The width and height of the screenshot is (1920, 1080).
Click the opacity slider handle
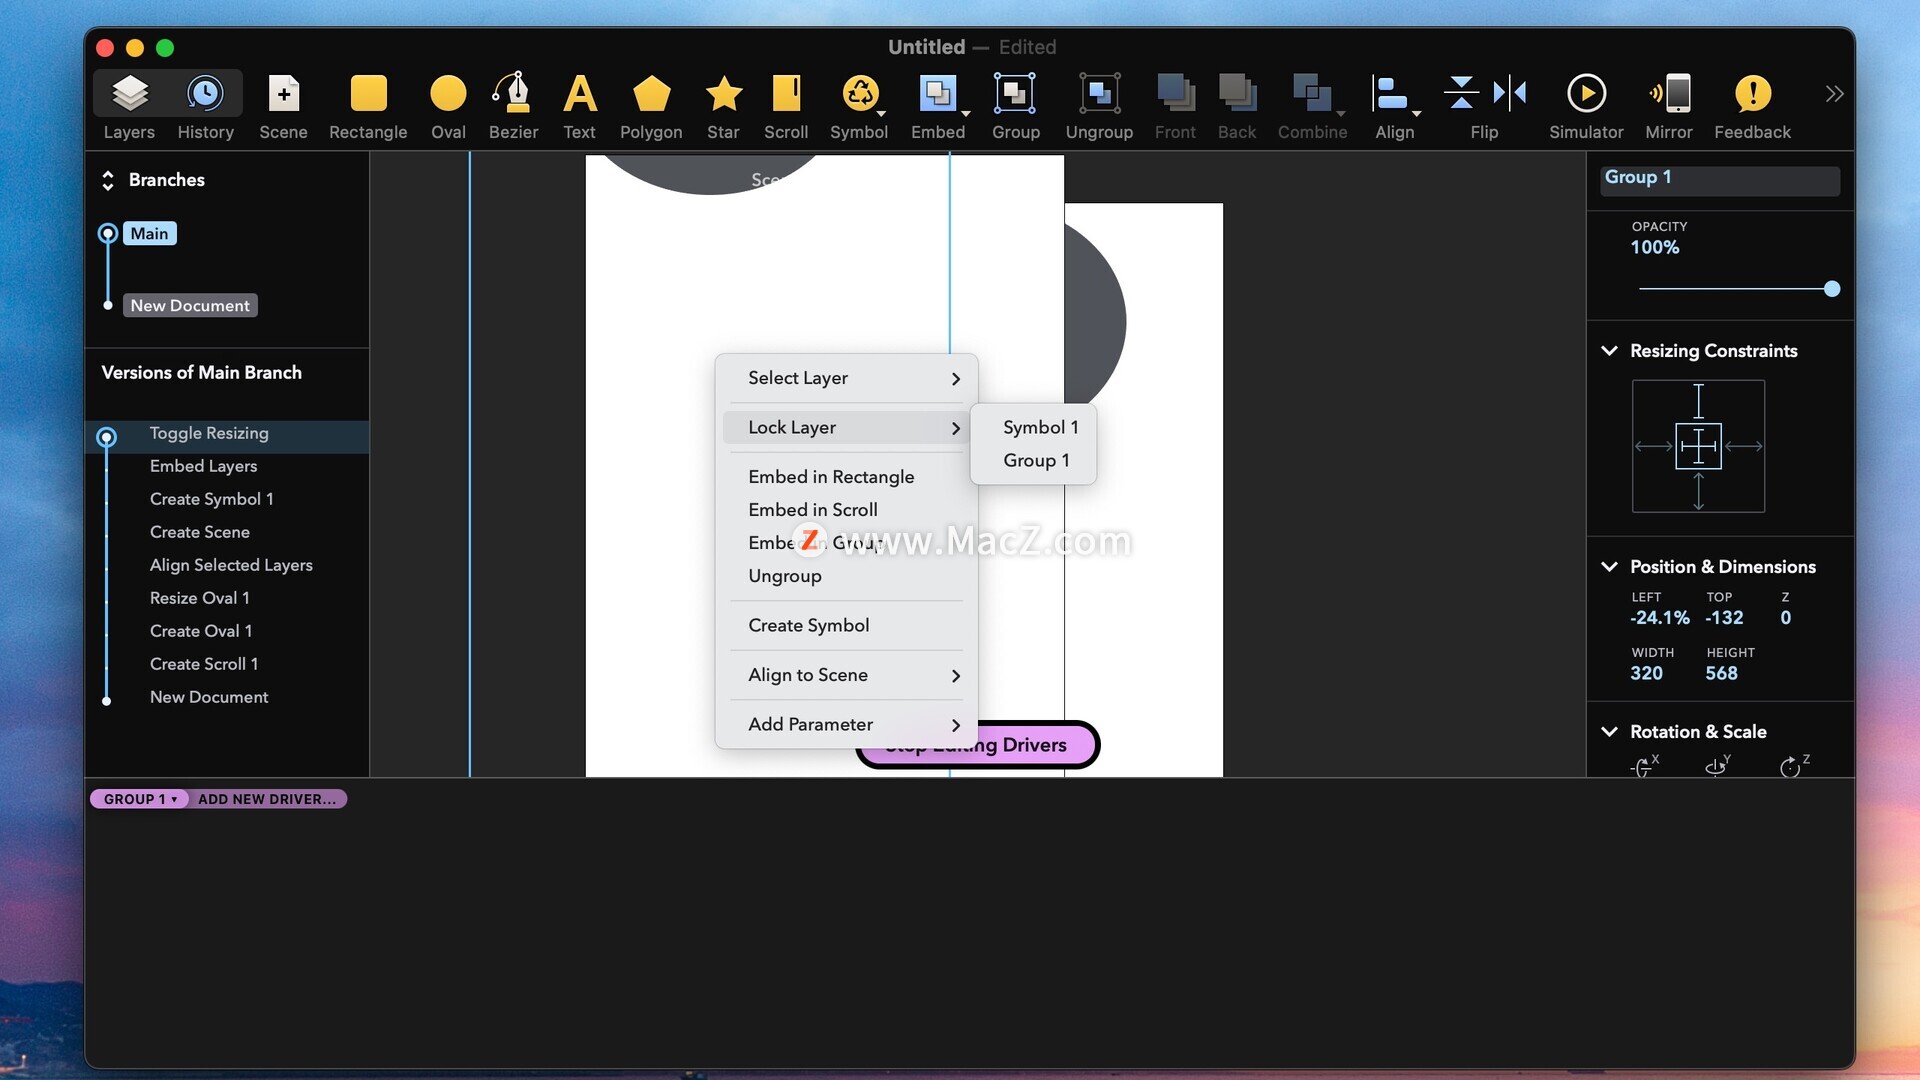coord(1832,289)
